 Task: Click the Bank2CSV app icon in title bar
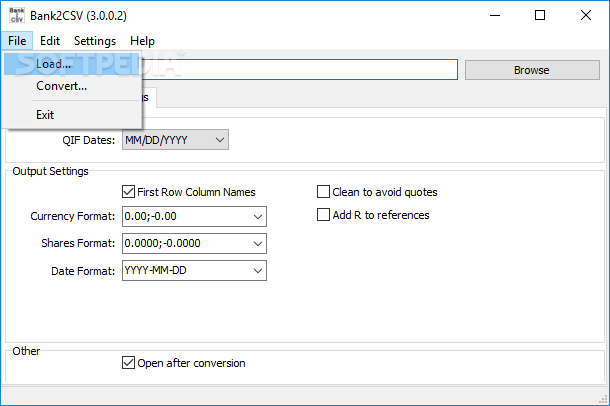click(16, 15)
